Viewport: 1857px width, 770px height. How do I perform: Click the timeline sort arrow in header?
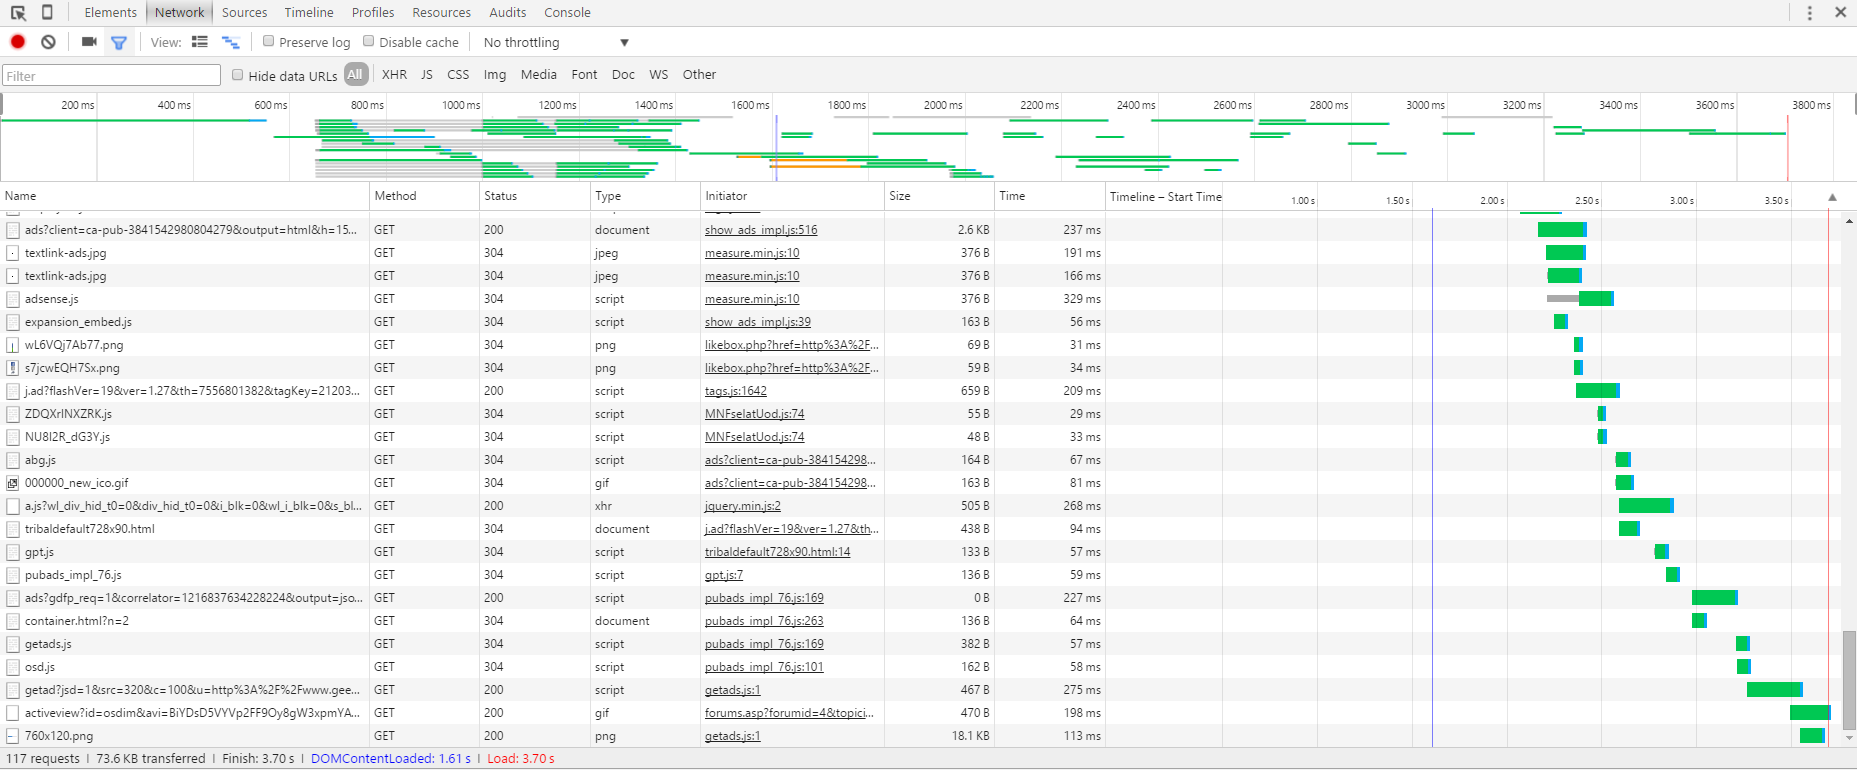click(x=1832, y=197)
